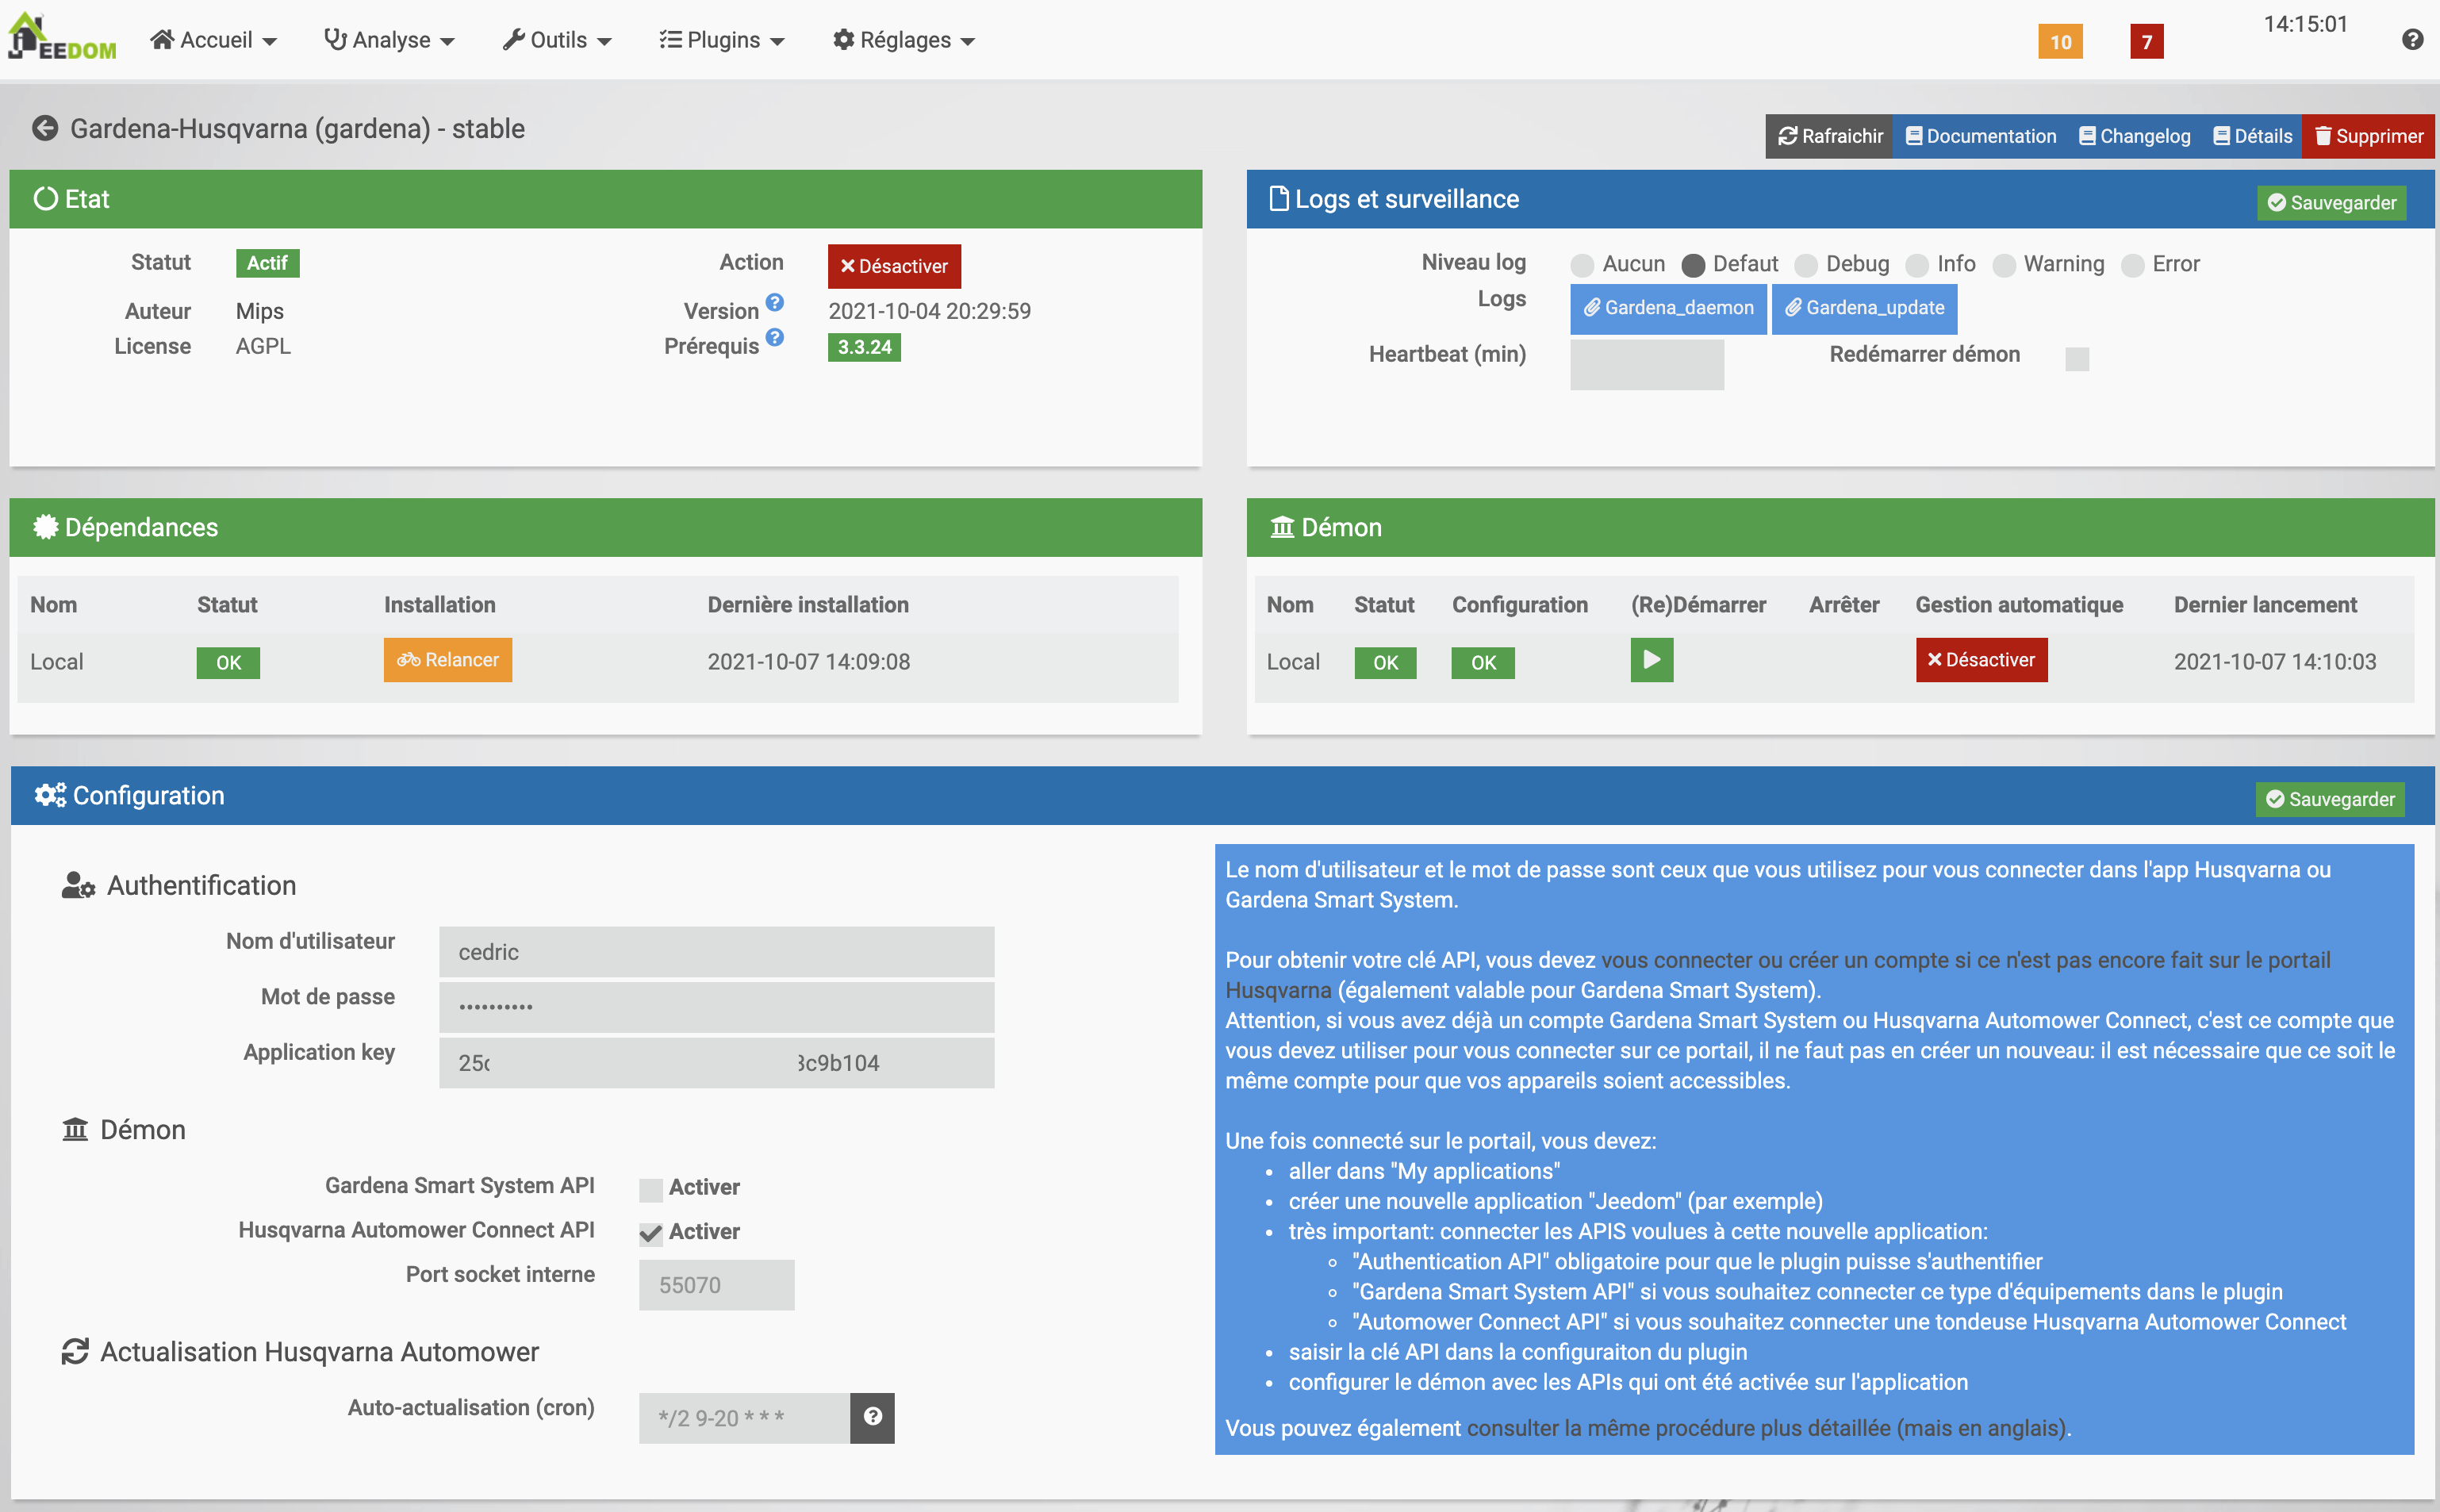Viewport: 2440px width, 1512px height.
Task: Open the orange 10 messages badge
Action: 2061,42
